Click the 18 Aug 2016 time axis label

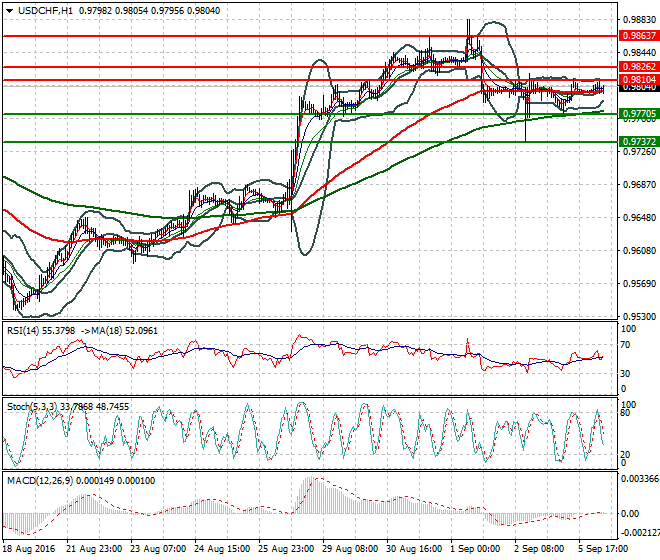pos(29,549)
